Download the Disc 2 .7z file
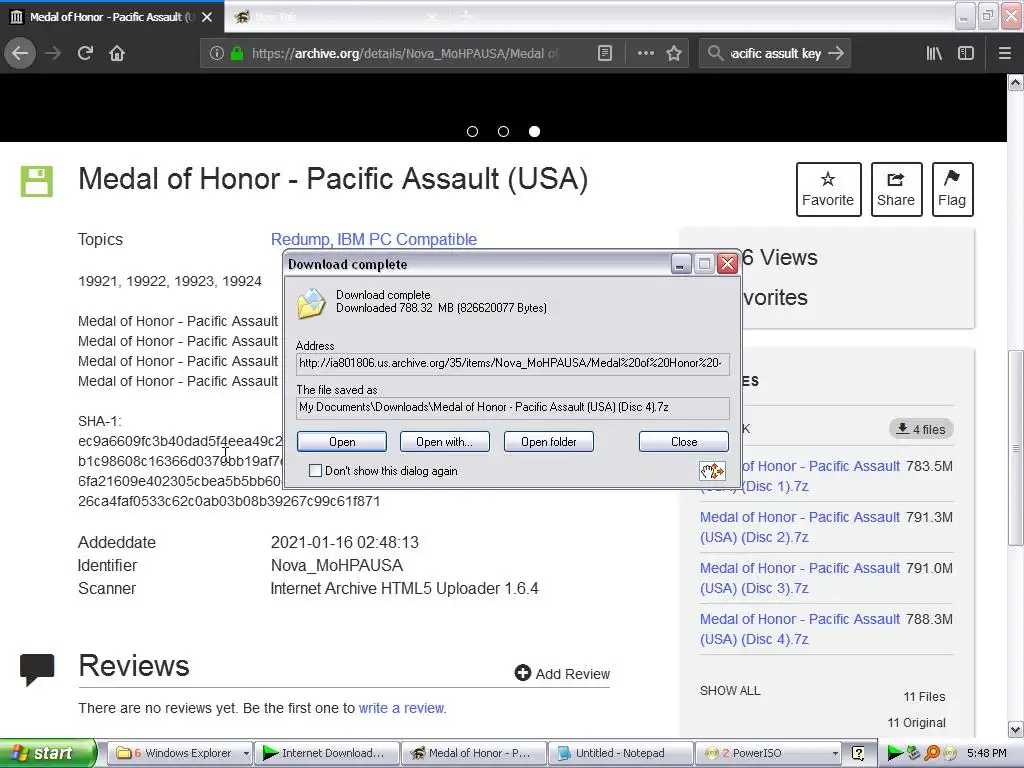The width and height of the screenshot is (1024, 768). (x=800, y=527)
